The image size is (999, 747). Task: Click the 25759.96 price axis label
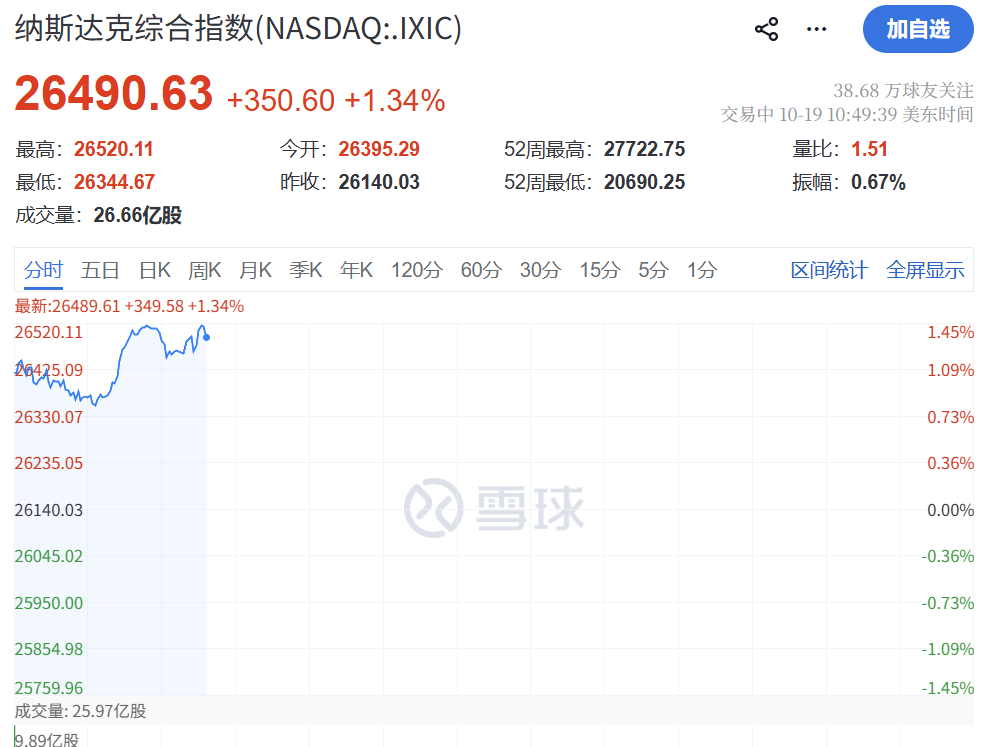point(49,688)
